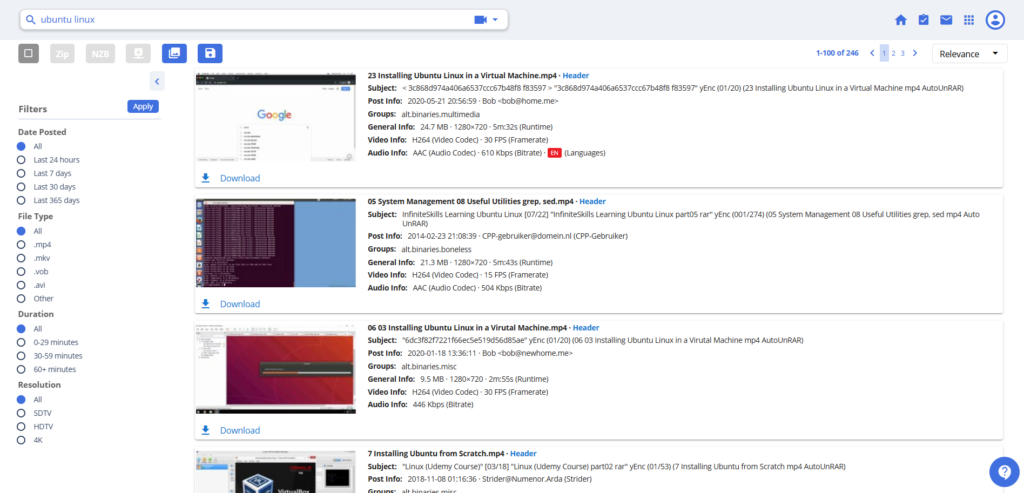The width and height of the screenshot is (1024, 493).
Task: Open Header link for 05 System Management
Action: (592, 201)
